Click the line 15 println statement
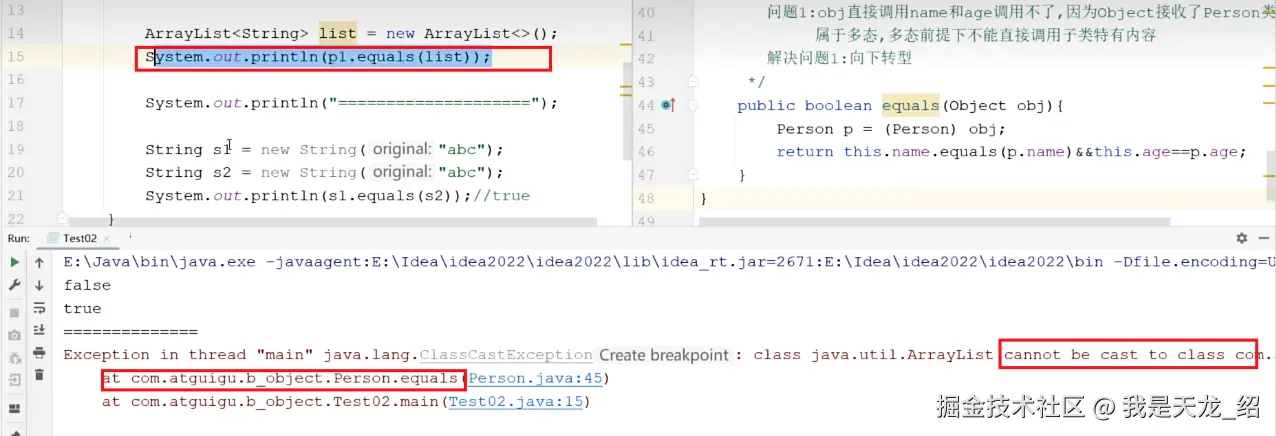 click(x=319, y=57)
